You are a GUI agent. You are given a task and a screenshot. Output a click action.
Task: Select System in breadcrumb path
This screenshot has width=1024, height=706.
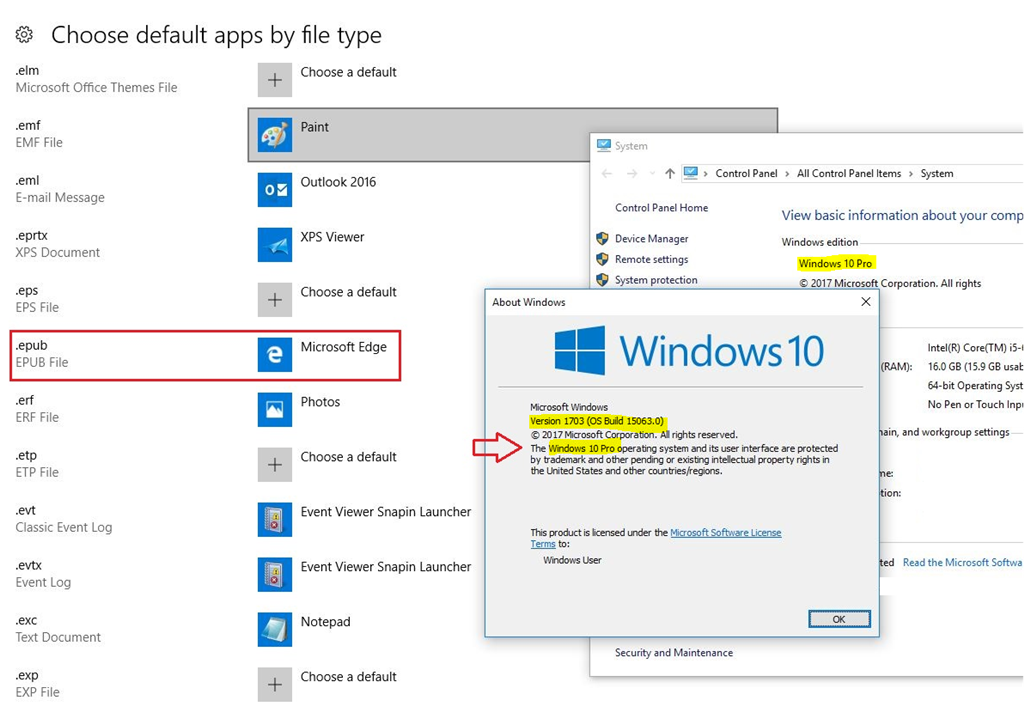[936, 174]
